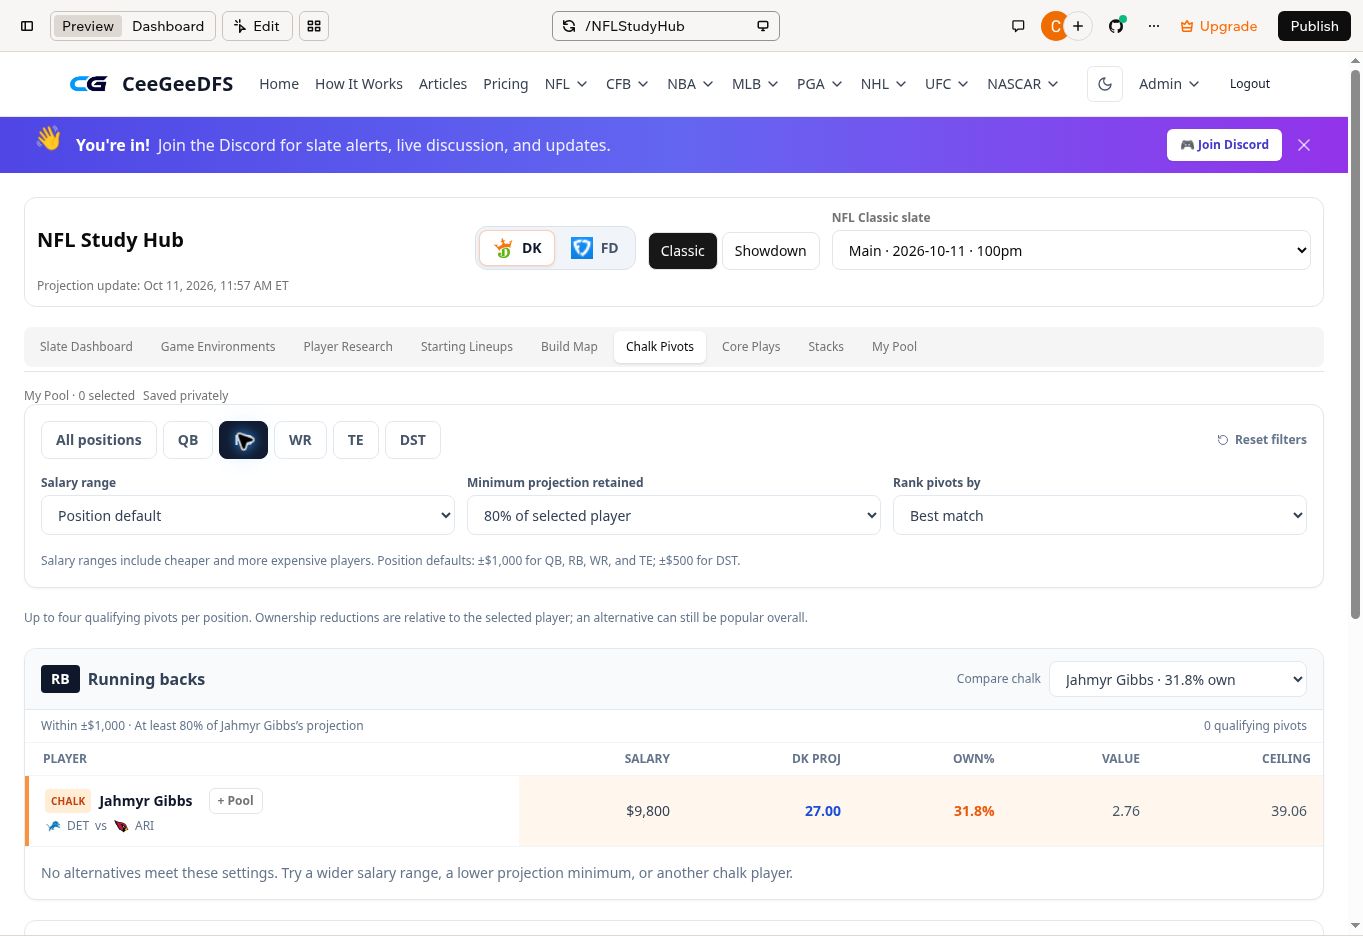Click the Publish button
The width and height of the screenshot is (1363, 936).
tap(1314, 26)
